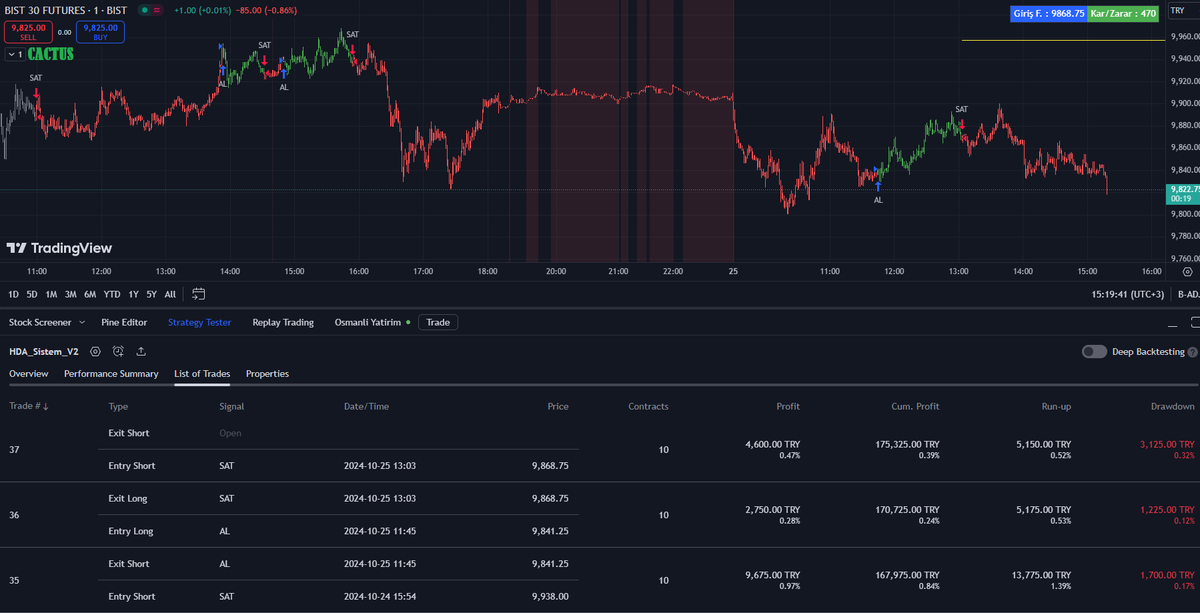Open Deep Backtesting help question mark
This screenshot has height=613, width=1200.
(x=1190, y=352)
